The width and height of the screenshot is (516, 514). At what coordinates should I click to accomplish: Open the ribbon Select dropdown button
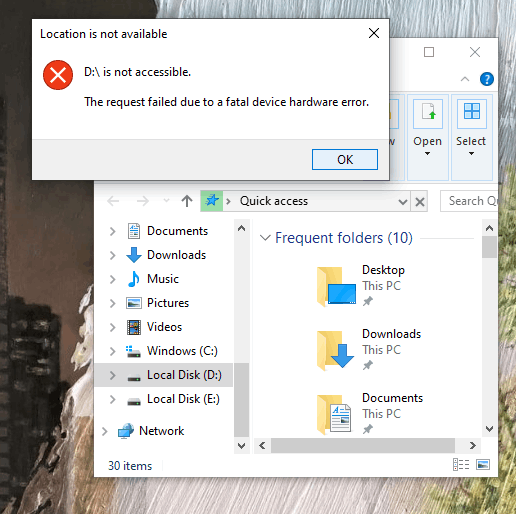(x=471, y=137)
